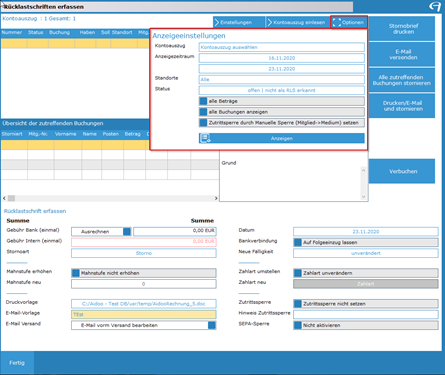Screen dimensions: 445x375
Task: Click left arrow of bookings table scrollbar
Action: click(4, 198)
